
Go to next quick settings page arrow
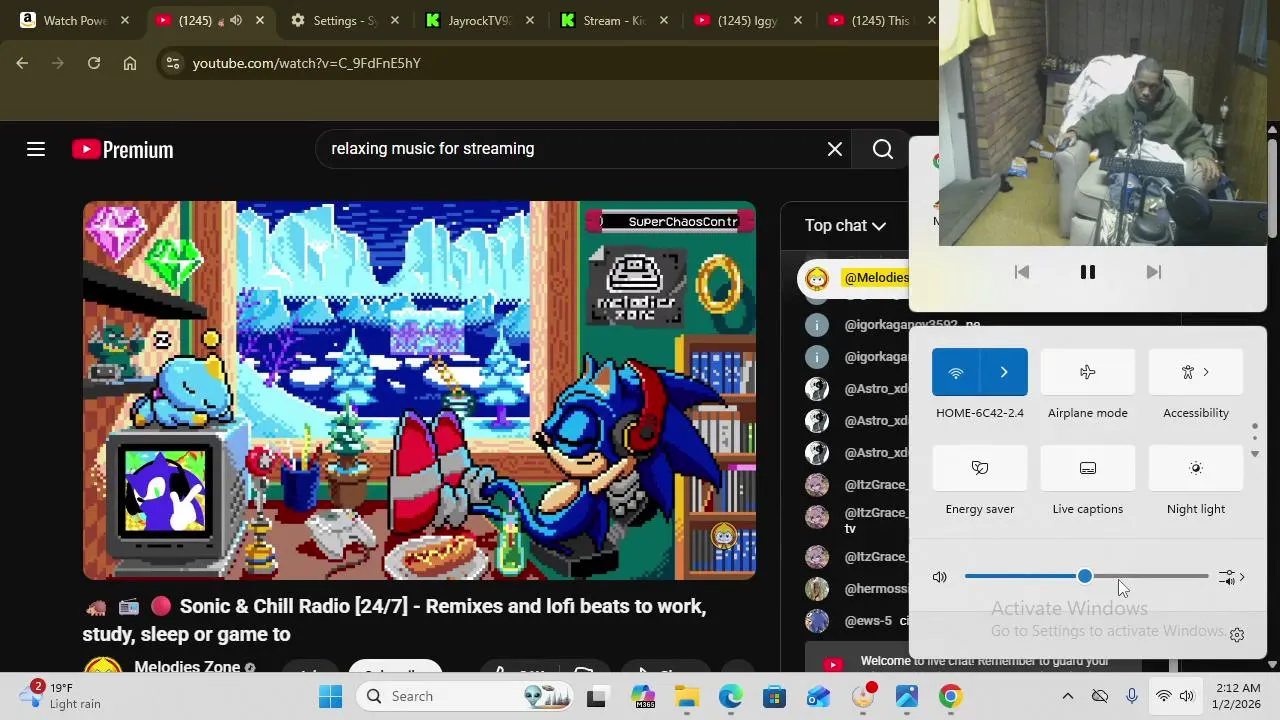(x=1255, y=454)
